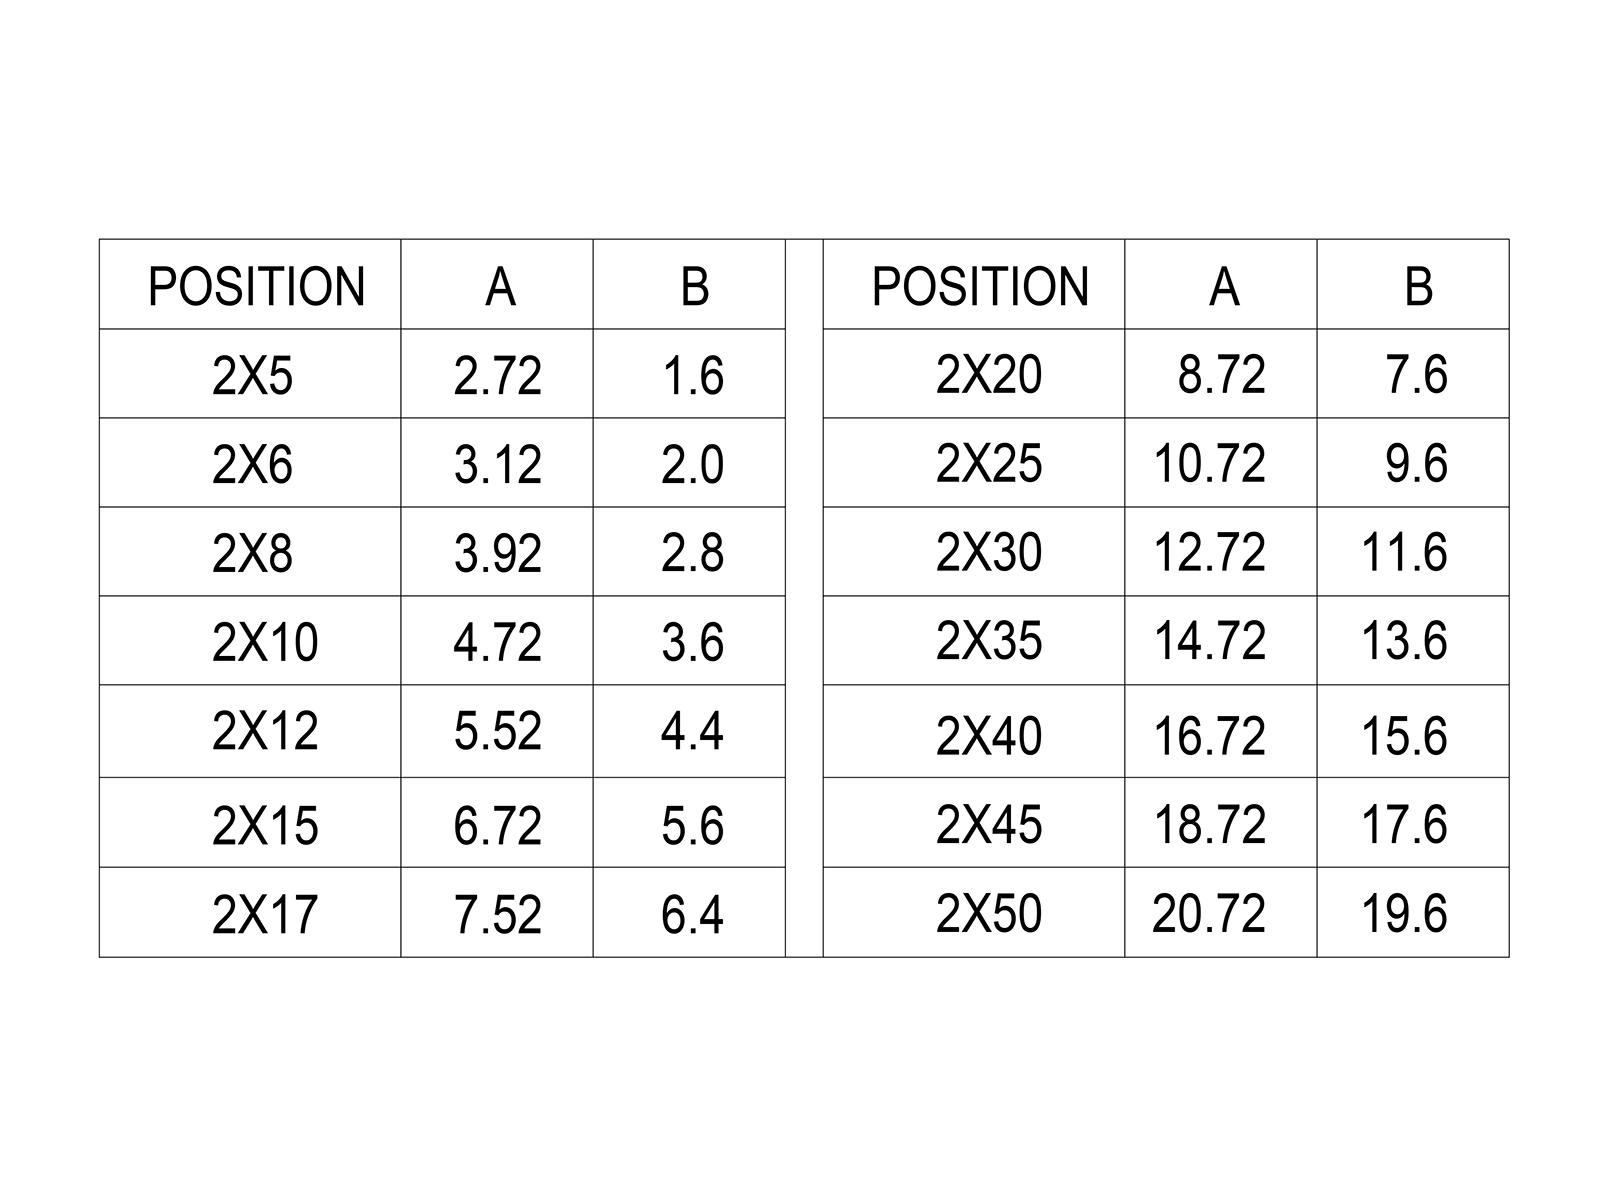
Task: Select the 13.6 value for 2X35
Action: tap(1404, 640)
